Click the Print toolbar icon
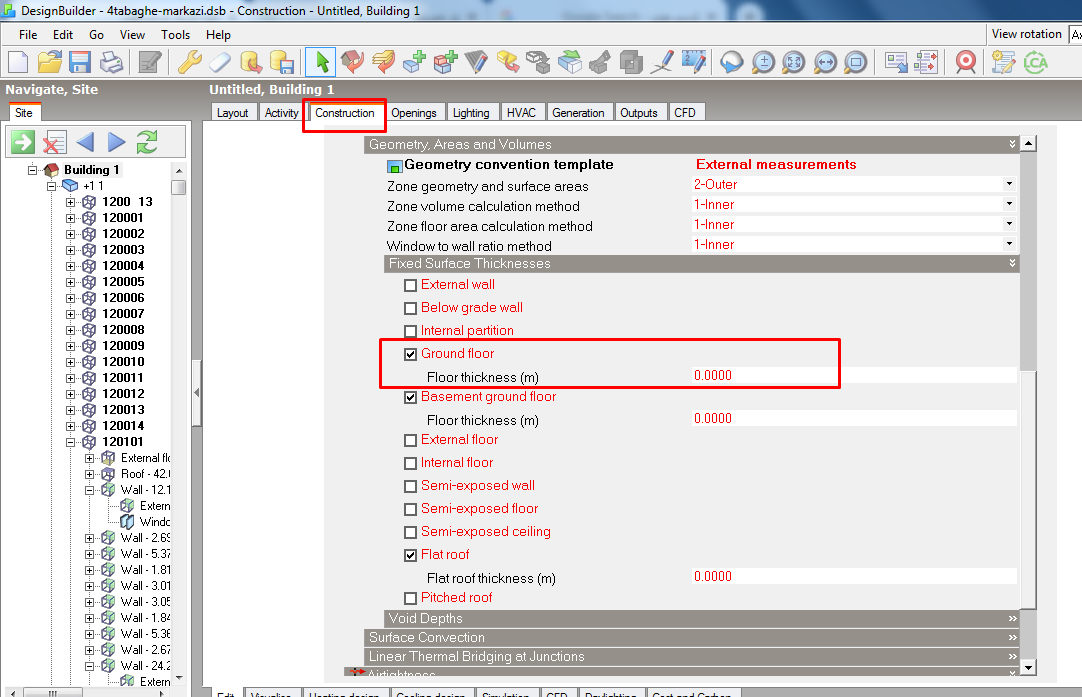This screenshot has width=1082, height=697. 111,62
